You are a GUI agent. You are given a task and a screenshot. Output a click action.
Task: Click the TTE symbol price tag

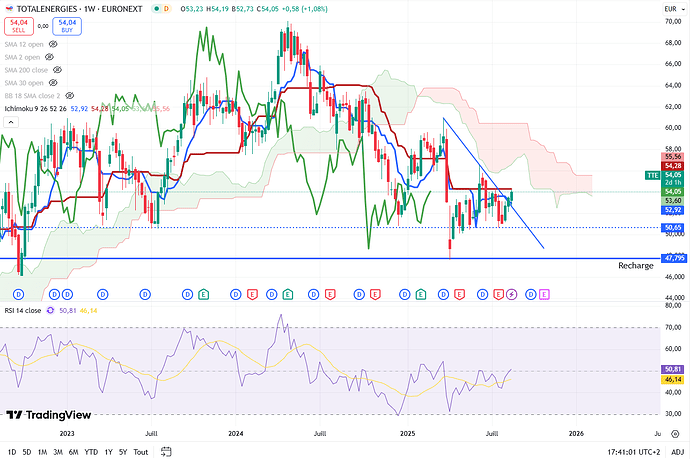coord(652,175)
